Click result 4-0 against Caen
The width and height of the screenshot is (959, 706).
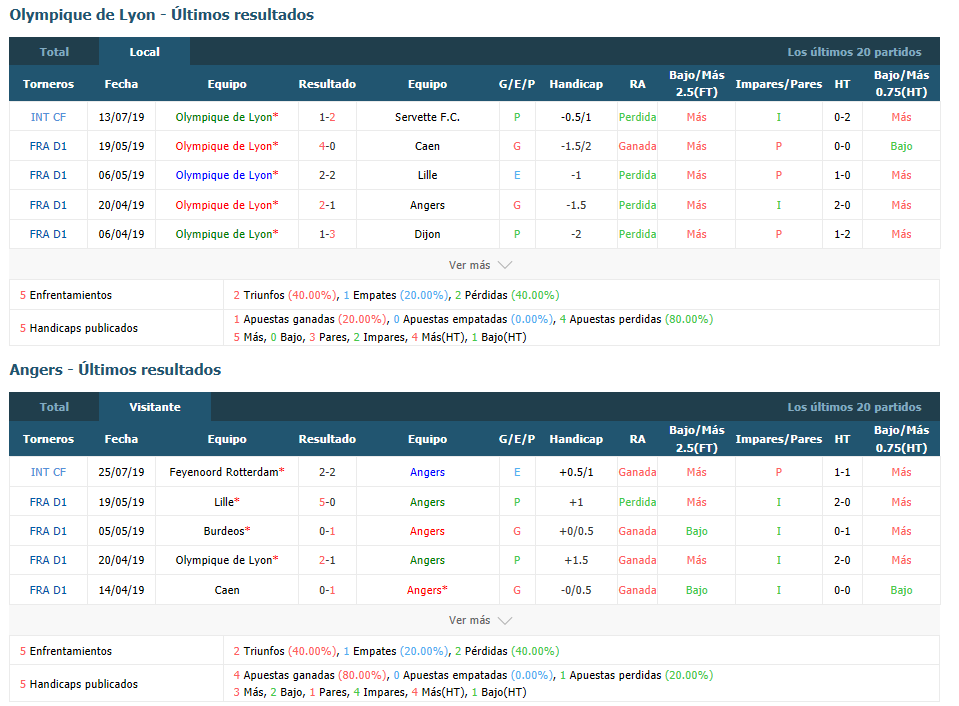327,146
